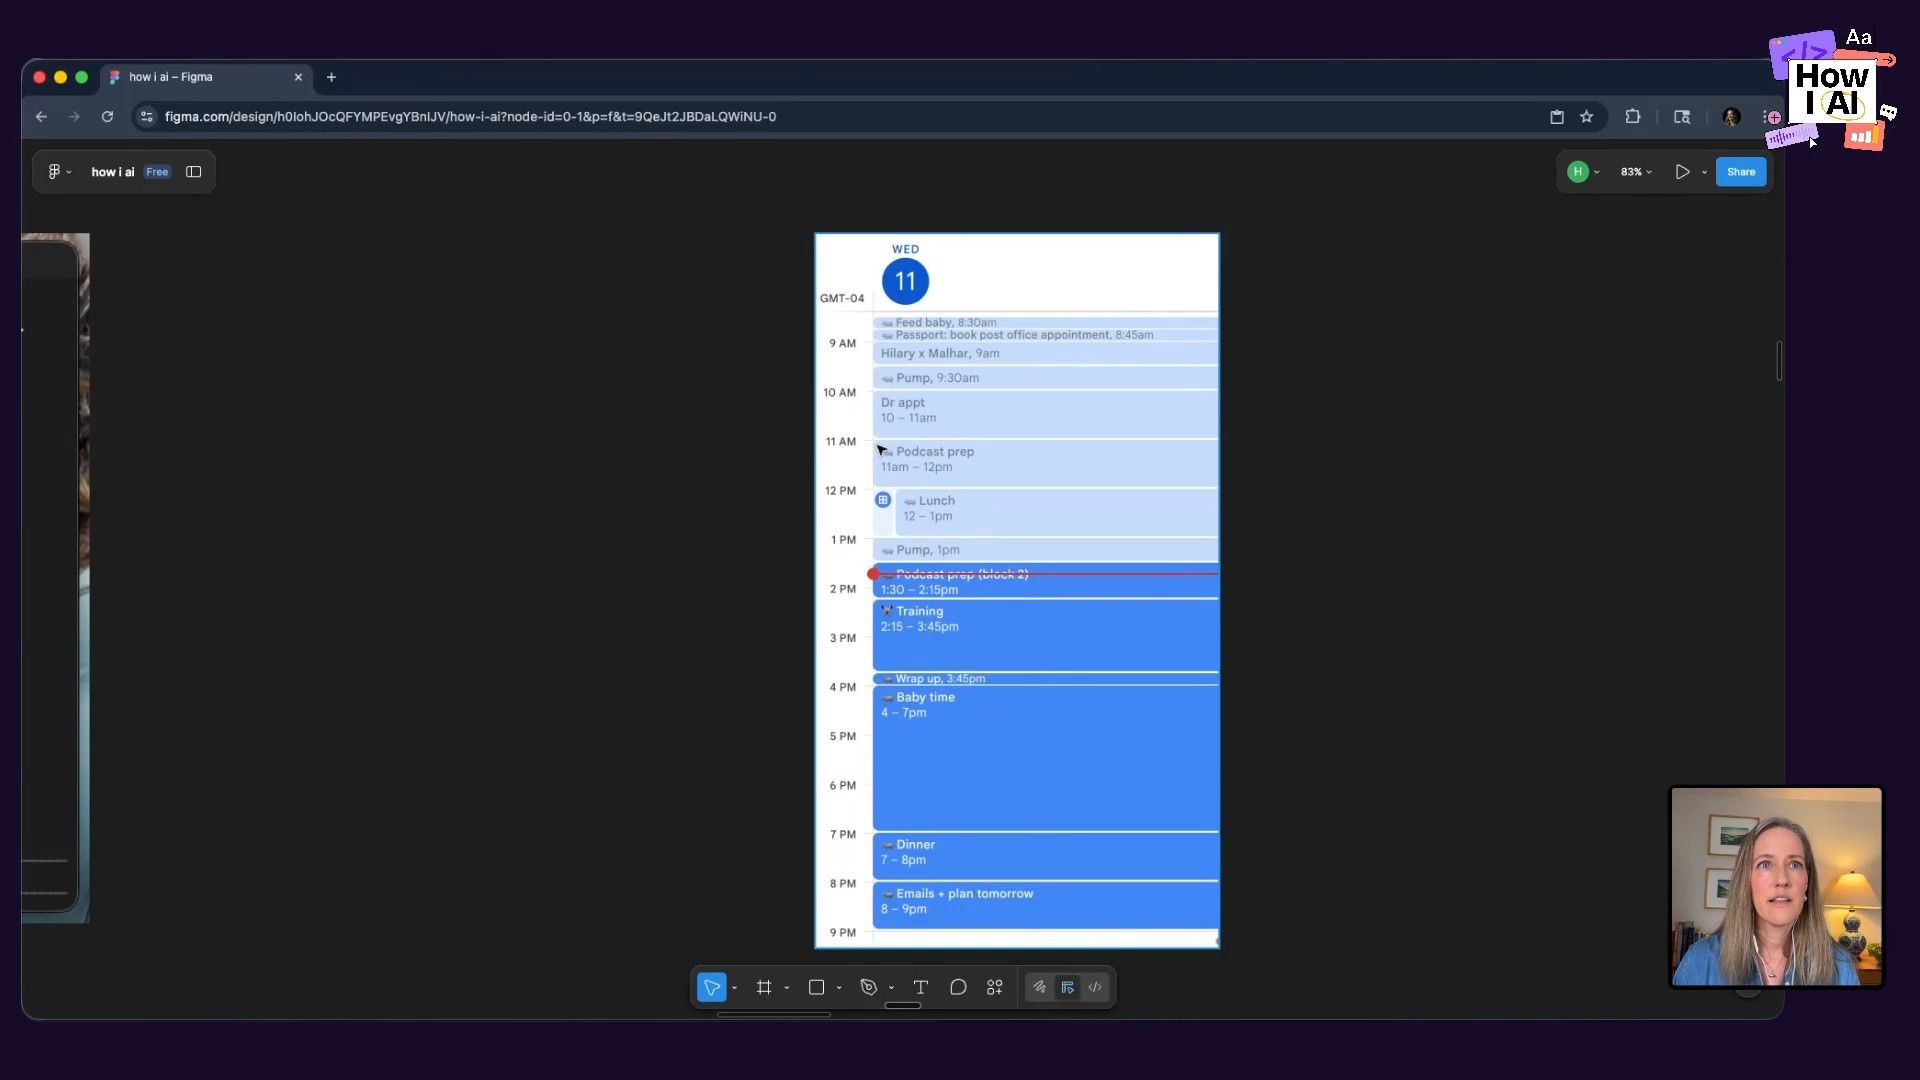
Task: Open presentation options dropdown arrow
Action: tap(1704, 172)
